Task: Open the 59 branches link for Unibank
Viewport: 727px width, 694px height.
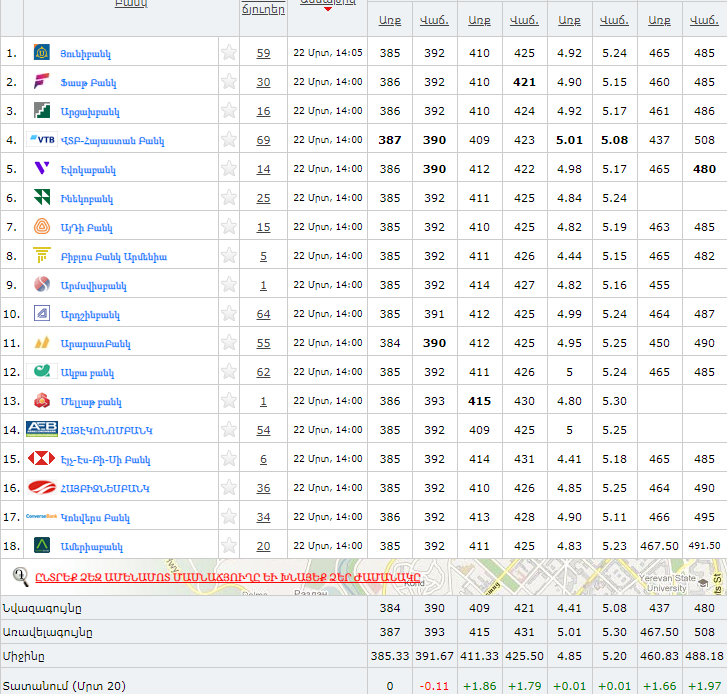Action: pyautogui.click(x=263, y=53)
